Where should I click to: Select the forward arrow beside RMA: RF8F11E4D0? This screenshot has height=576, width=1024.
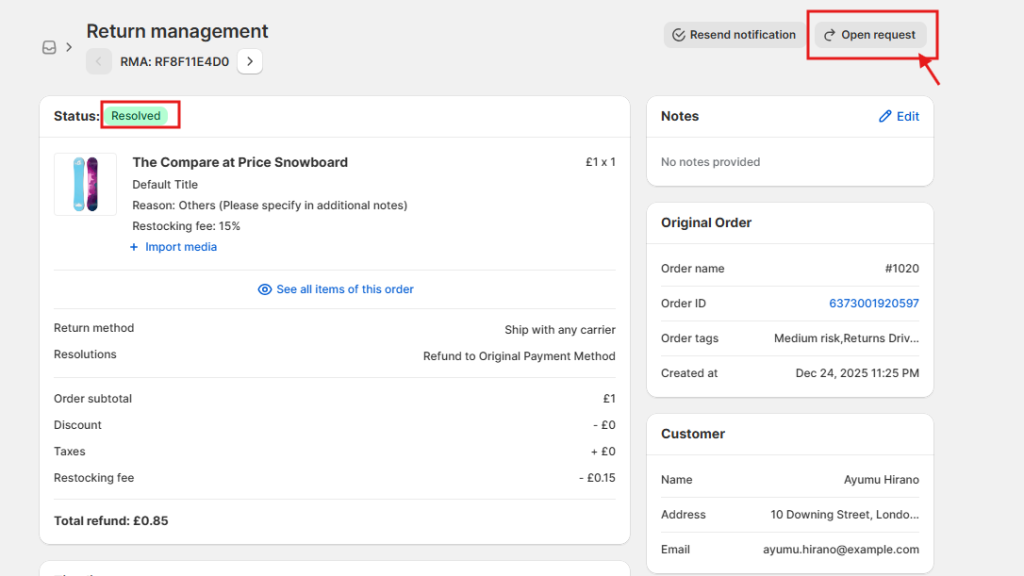pyautogui.click(x=249, y=61)
